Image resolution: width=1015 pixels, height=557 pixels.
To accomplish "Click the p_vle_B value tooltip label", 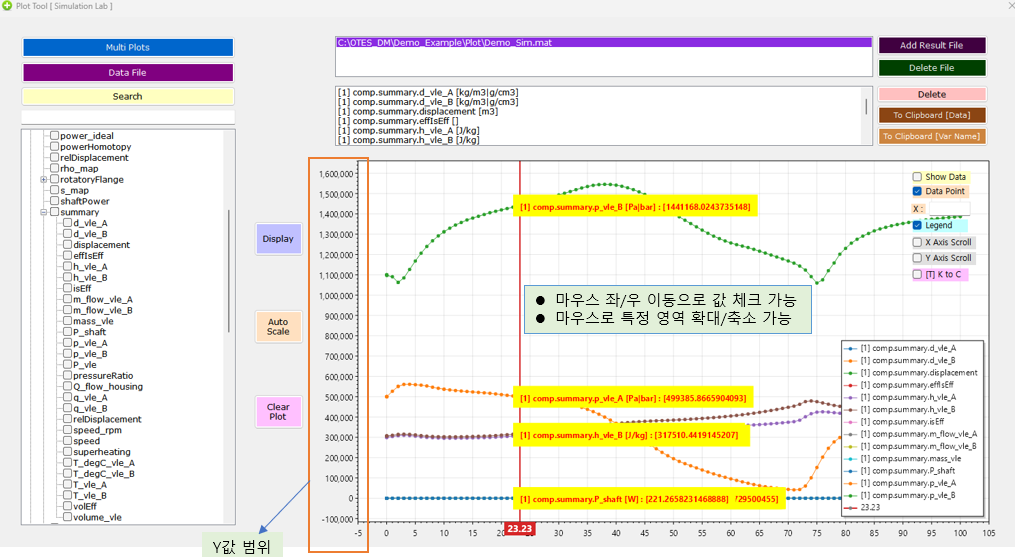I will (x=635, y=207).
